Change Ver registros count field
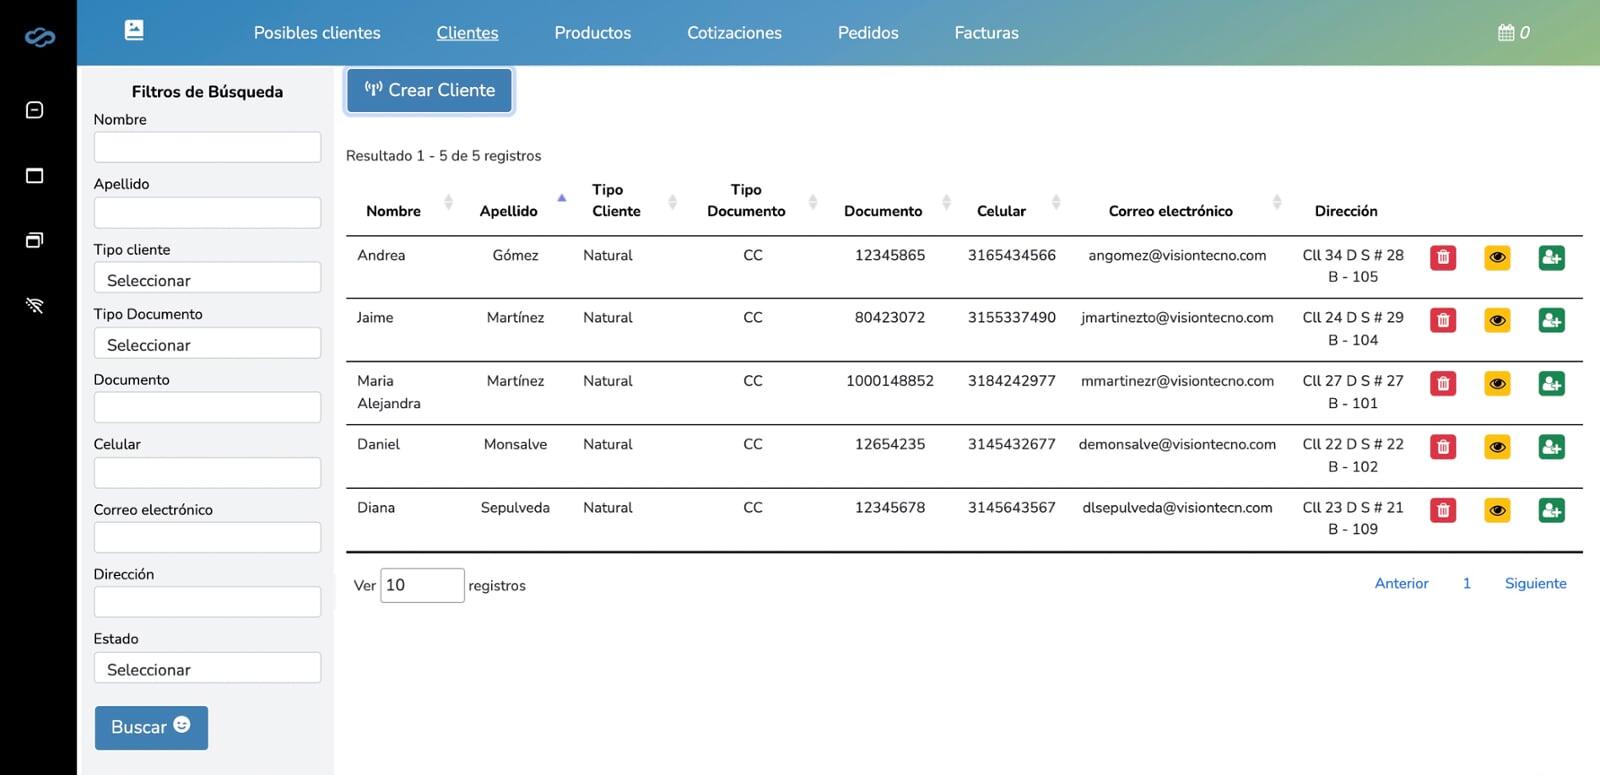Viewport: 1600px width, 775px height. (x=422, y=585)
